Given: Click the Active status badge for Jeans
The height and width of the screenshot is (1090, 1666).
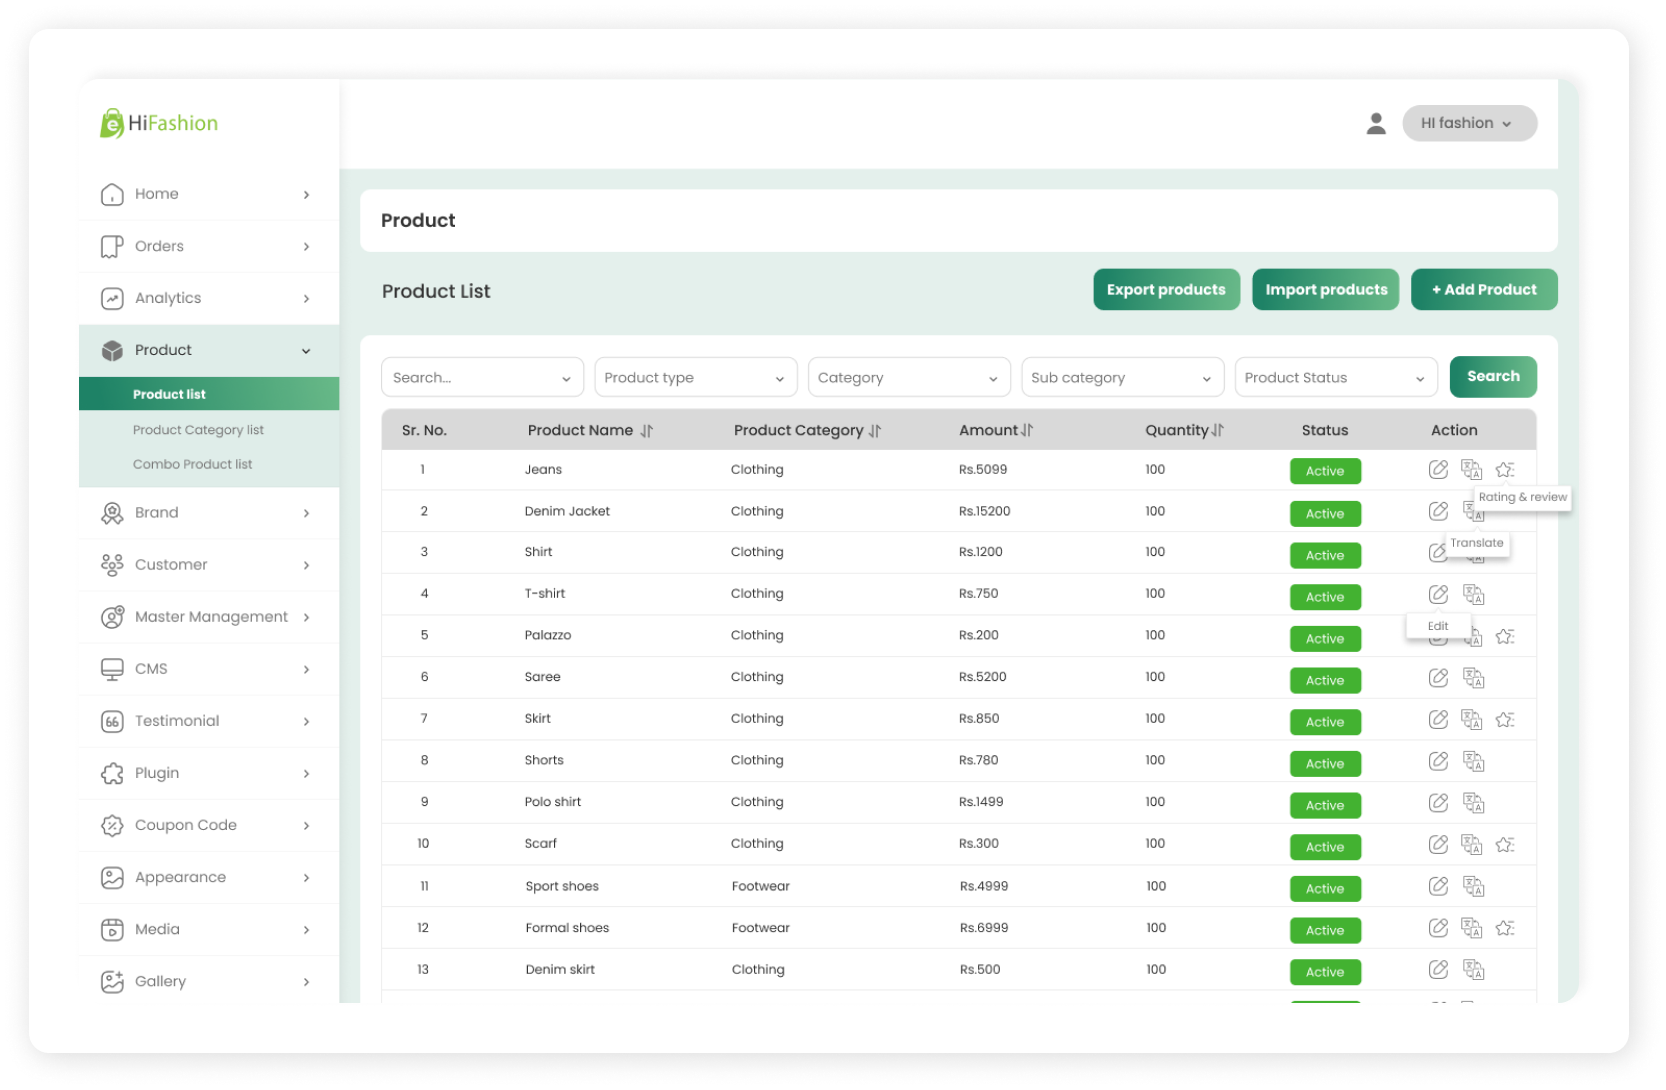Looking at the screenshot, I should pos(1325,471).
